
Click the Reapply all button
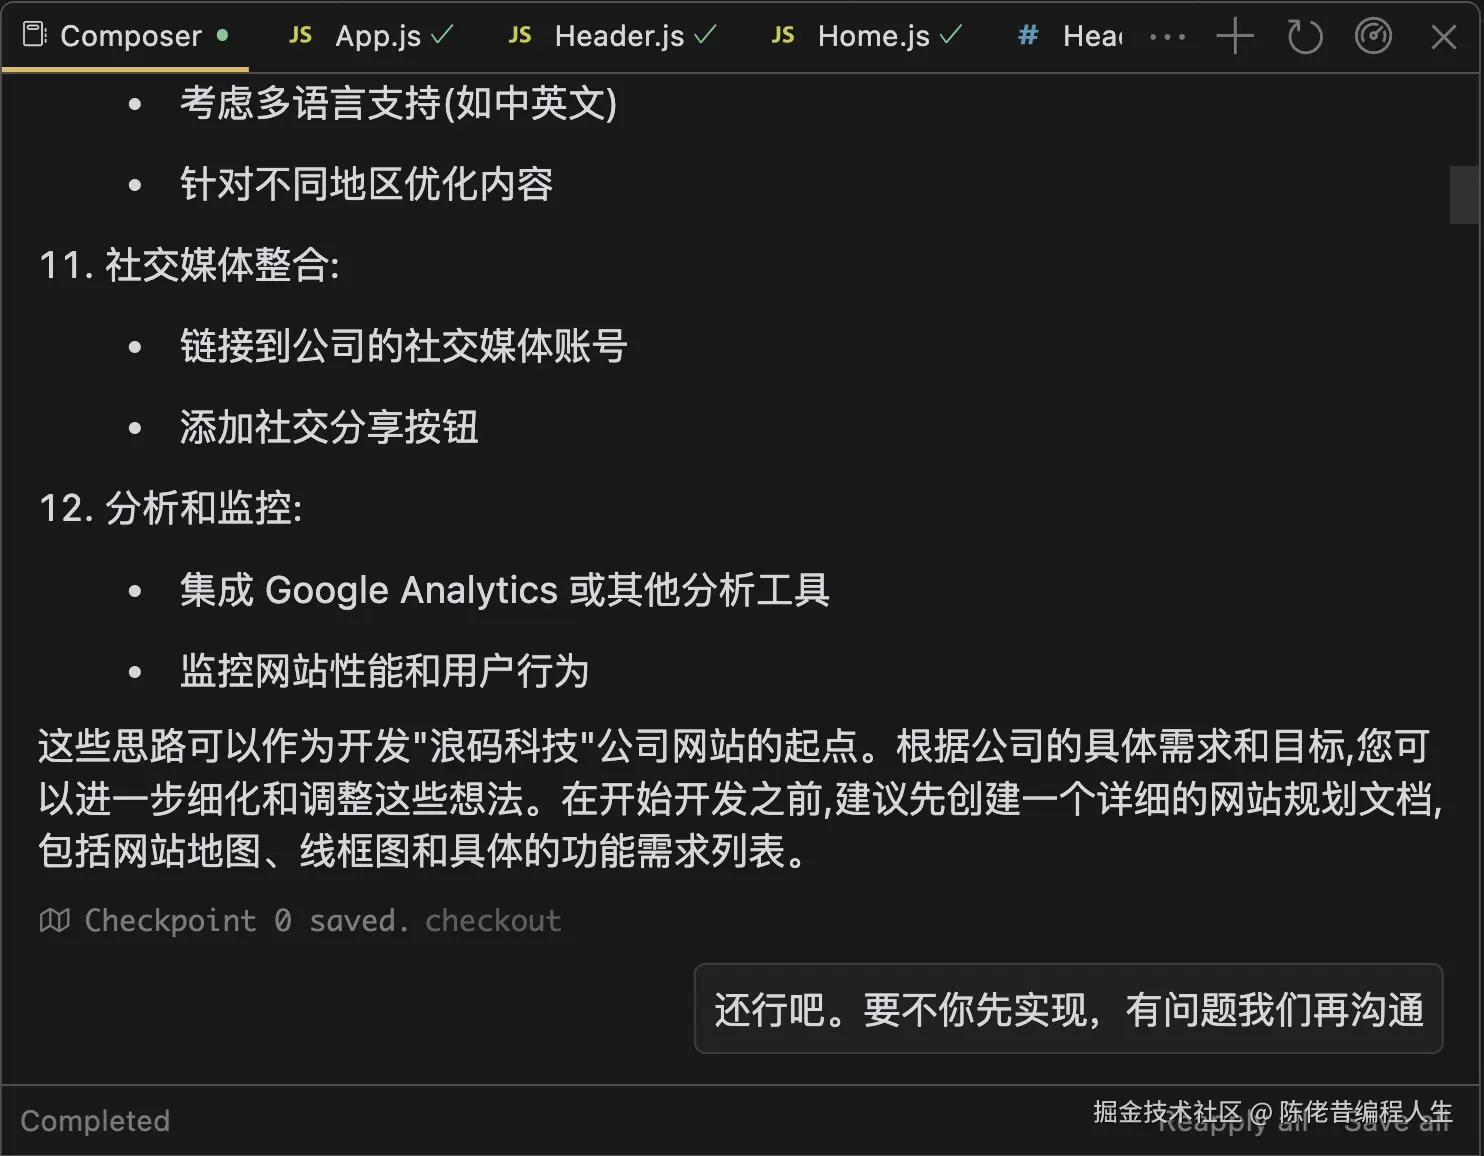pyautogui.click(x=1235, y=1122)
